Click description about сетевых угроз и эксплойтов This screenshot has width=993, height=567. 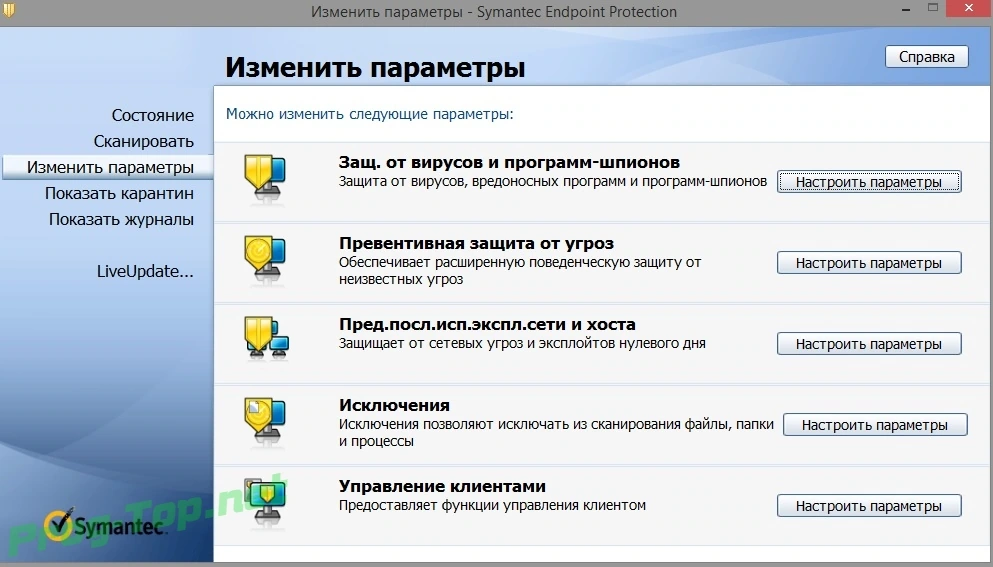(x=522, y=343)
